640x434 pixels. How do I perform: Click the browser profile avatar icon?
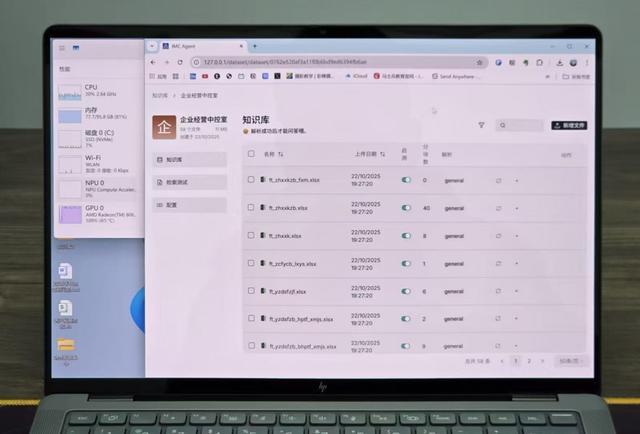[x=573, y=63]
